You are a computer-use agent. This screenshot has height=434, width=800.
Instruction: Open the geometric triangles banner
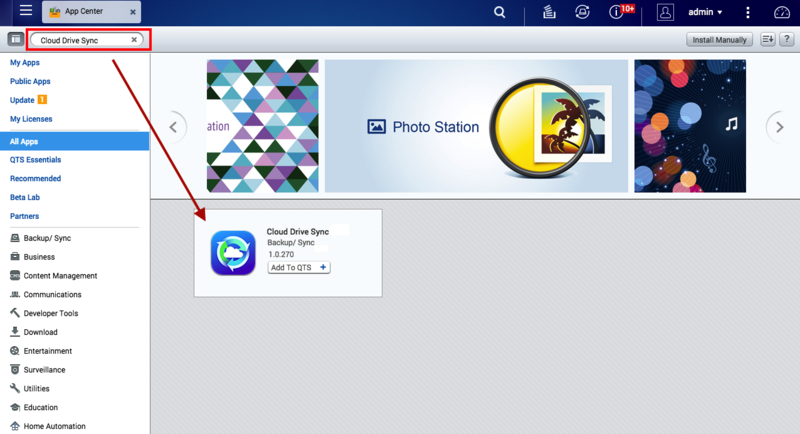tap(263, 126)
